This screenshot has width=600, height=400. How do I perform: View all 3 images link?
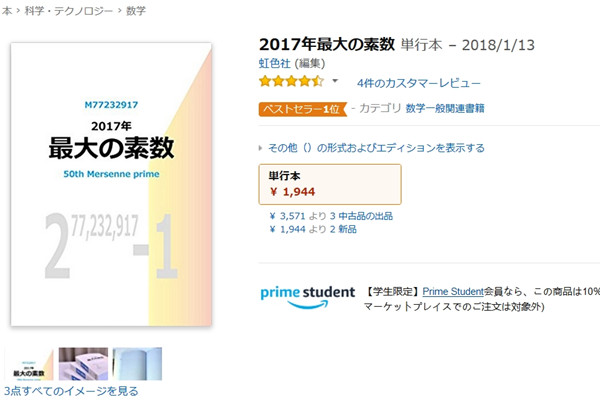point(71,391)
